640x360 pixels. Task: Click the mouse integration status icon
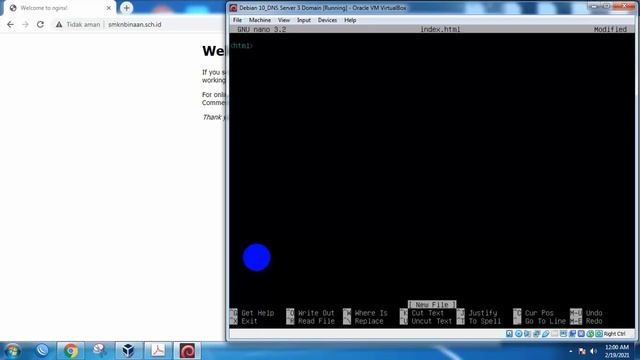pos(590,333)
